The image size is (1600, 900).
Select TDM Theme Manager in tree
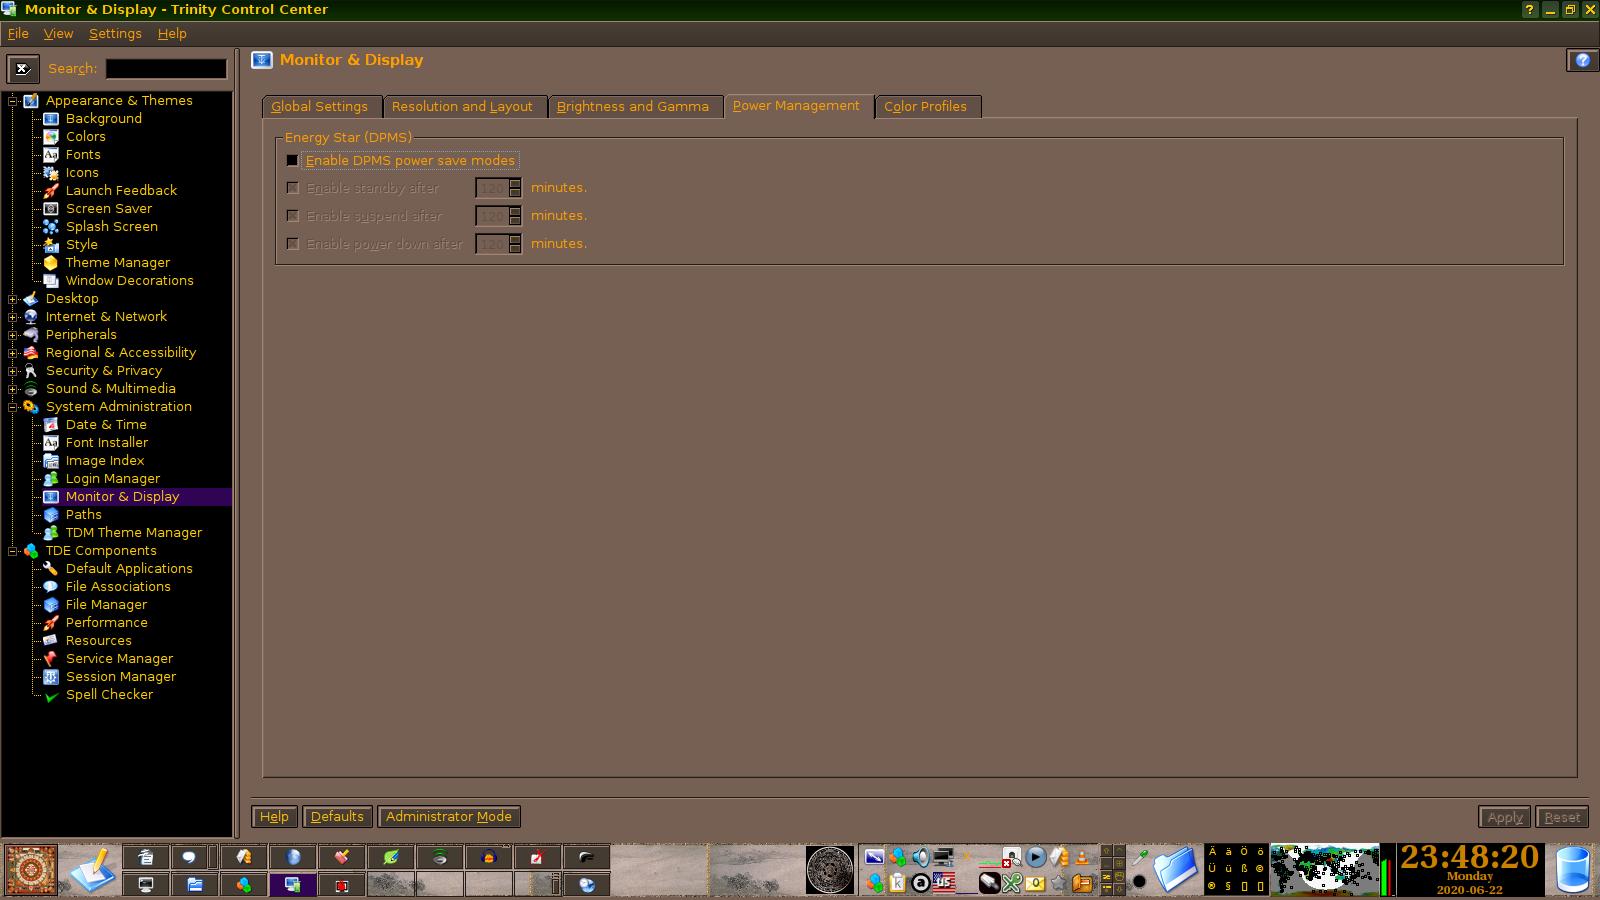click(x=133, y=532)
